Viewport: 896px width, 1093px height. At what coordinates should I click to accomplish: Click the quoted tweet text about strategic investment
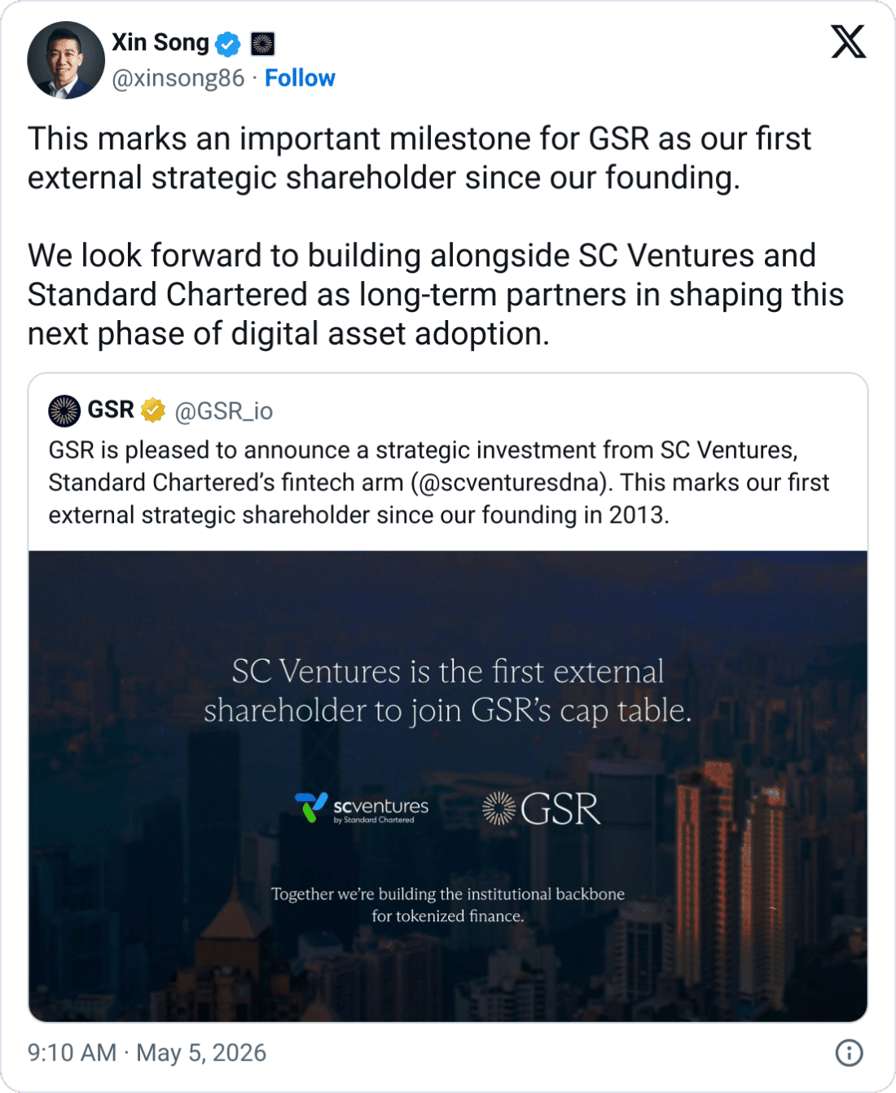pyautogui.click(x=439, y=482)
